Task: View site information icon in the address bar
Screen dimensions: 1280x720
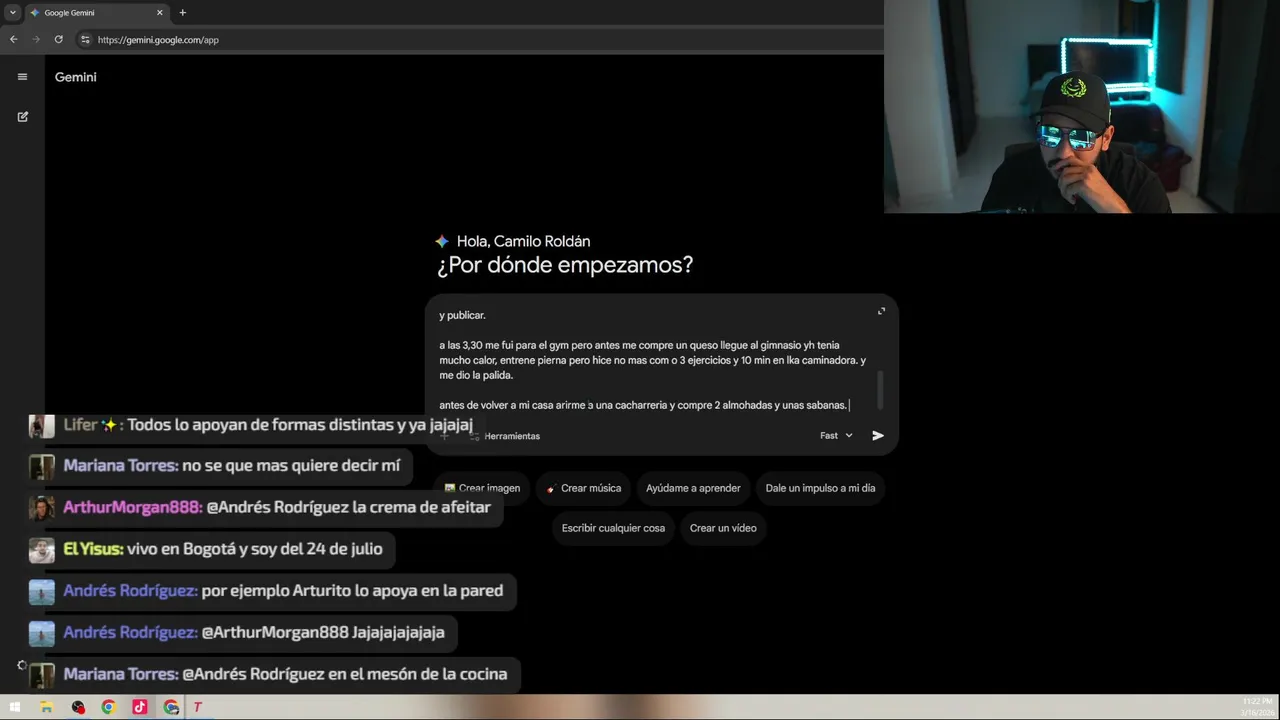Action: pyautogui.click(x=85, y=40)
